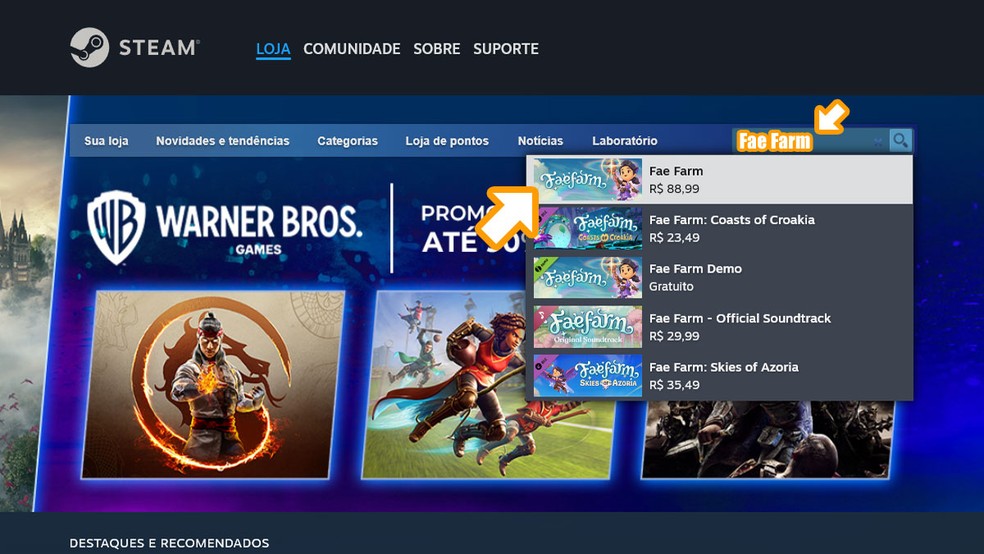984x554 pixels.
Task: Click the Fae Farm base game thumbnail
Action: tap(587, 179)
